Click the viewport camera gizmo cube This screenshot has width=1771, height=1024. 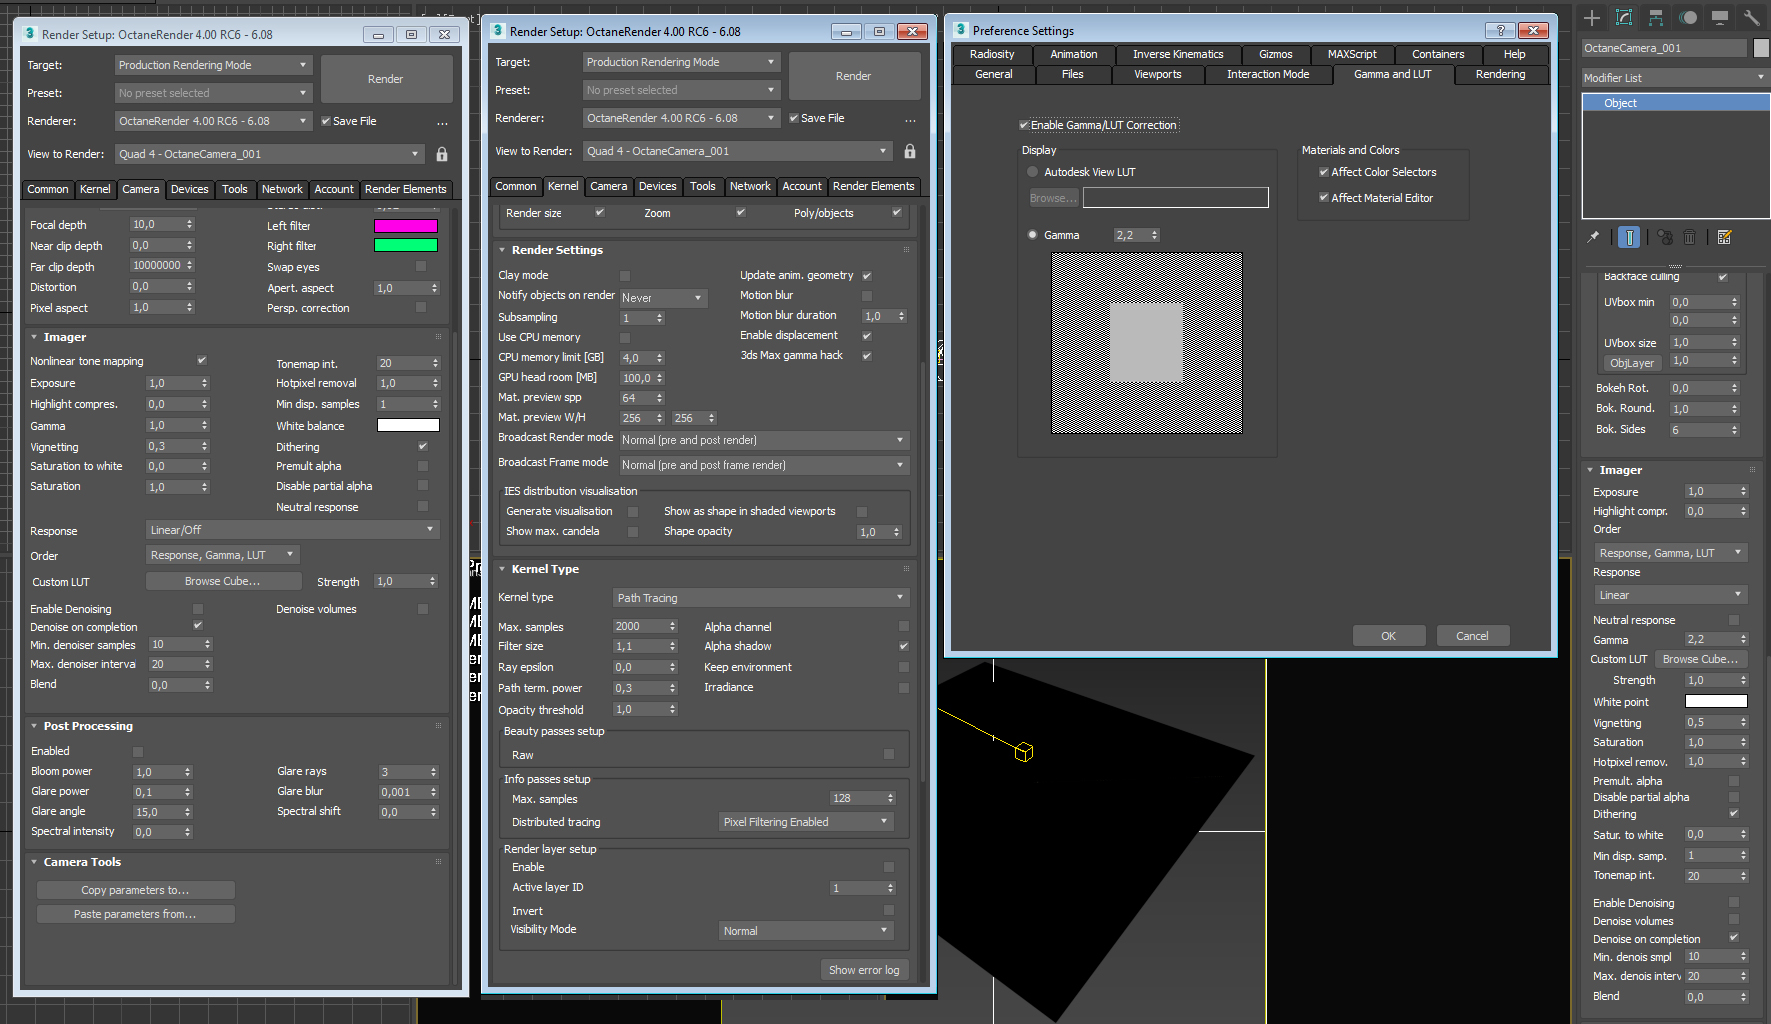pyautogui.click(x=1023, y=752)
